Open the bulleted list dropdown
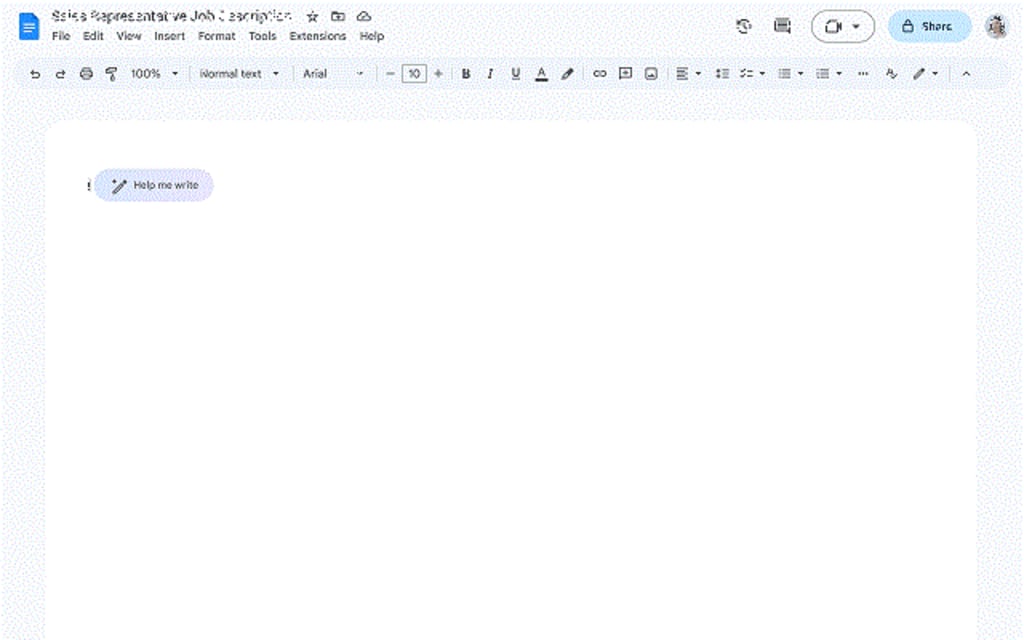The height and width of the screenshot is (640, 1024). tap(791, 74)
